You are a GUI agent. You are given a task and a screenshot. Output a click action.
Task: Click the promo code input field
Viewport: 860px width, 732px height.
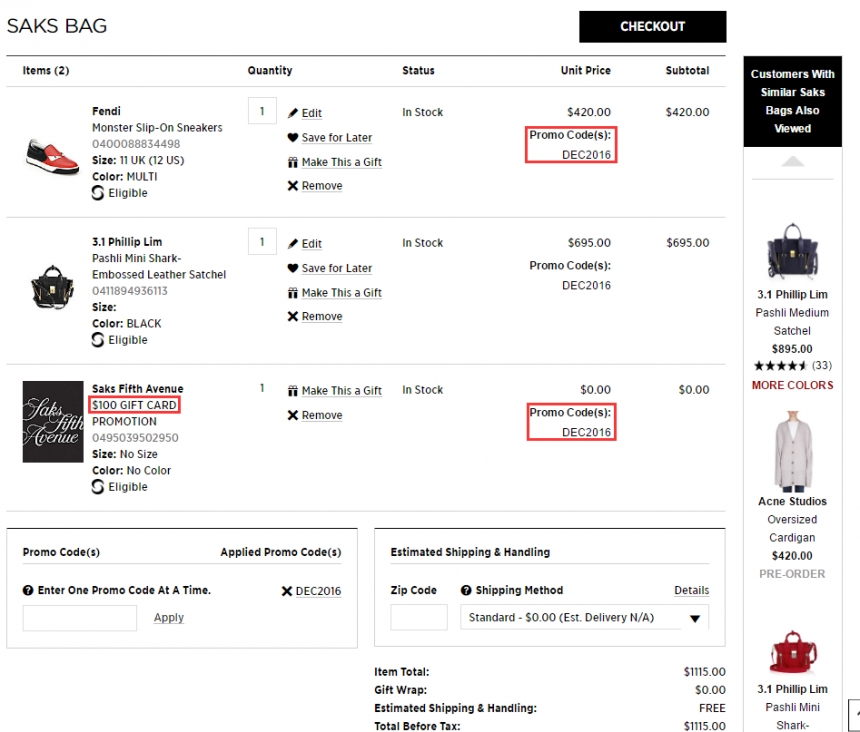click(x=80, y=618)
